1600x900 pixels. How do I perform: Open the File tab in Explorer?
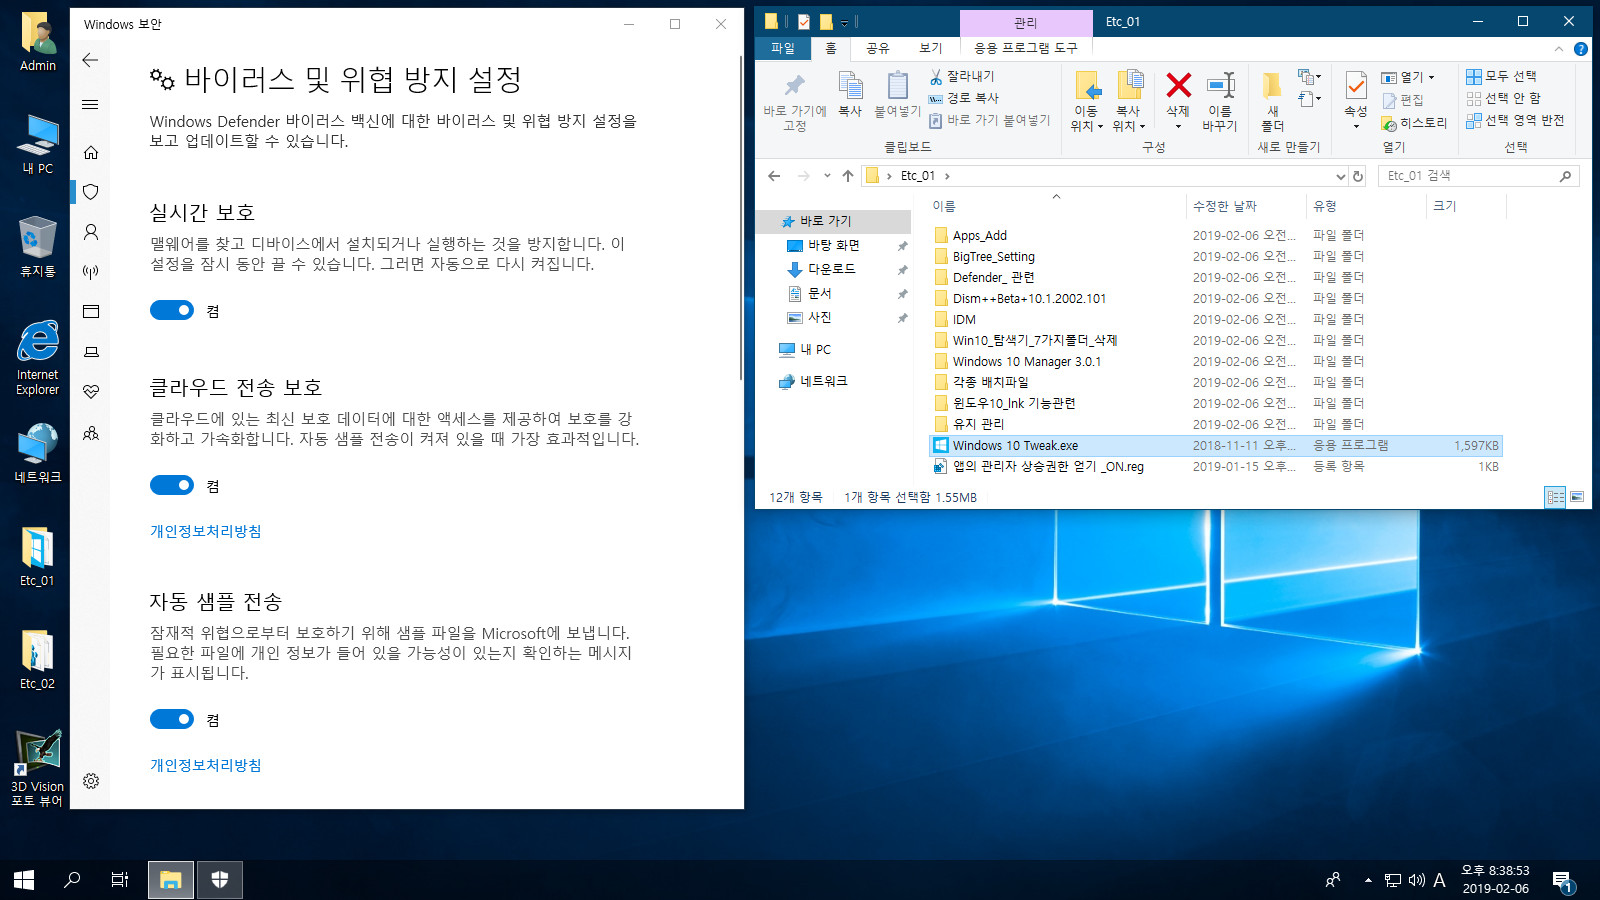[783, 48]
